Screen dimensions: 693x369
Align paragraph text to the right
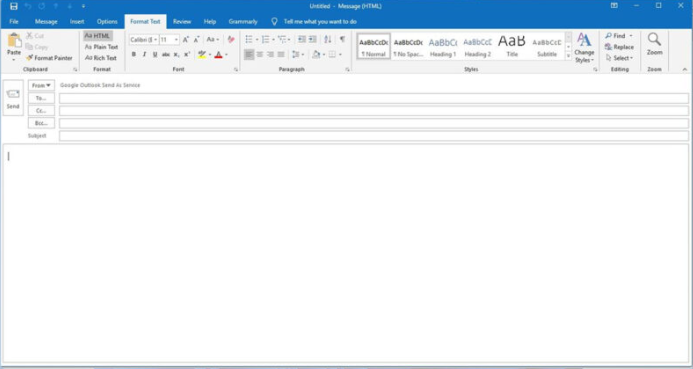270,54
